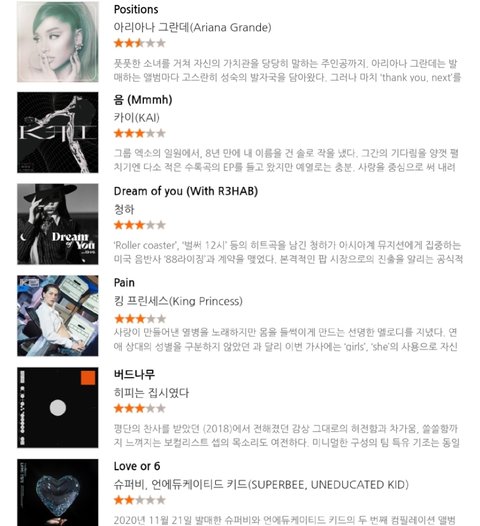The height and width of the screenshot is (526, 480).
Task: Open the Positions title link
Action: (136, 9)
